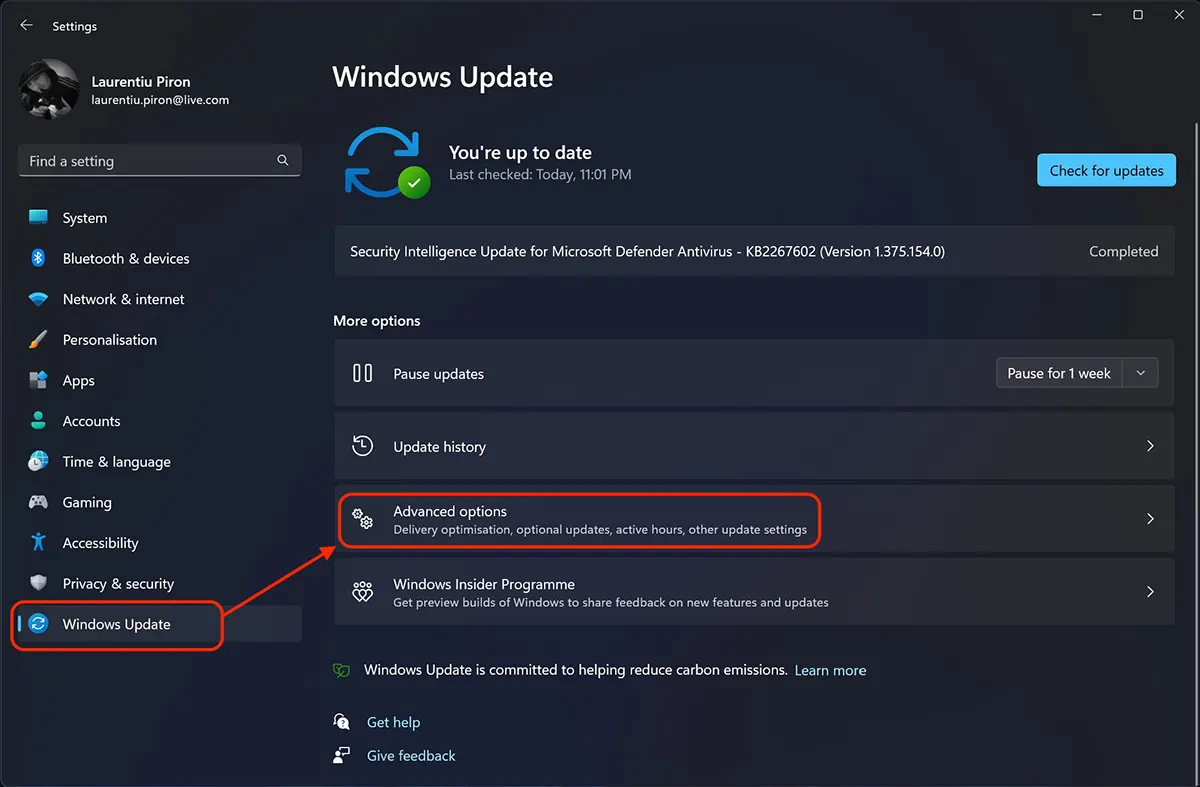1200x787 pixels.
Task: Click the Last checked timestamp text
Action: coord(540,175)
